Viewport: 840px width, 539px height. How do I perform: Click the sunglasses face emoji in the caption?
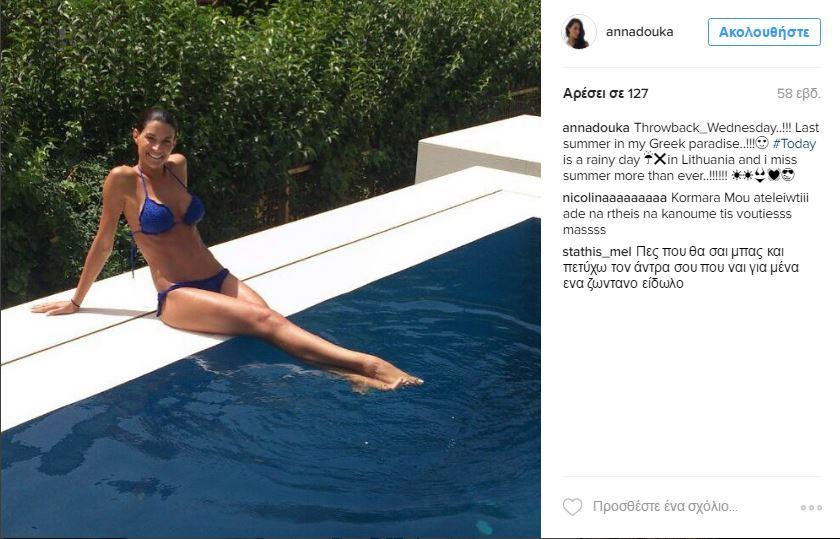pyautogui.click(x=788, y=175)
